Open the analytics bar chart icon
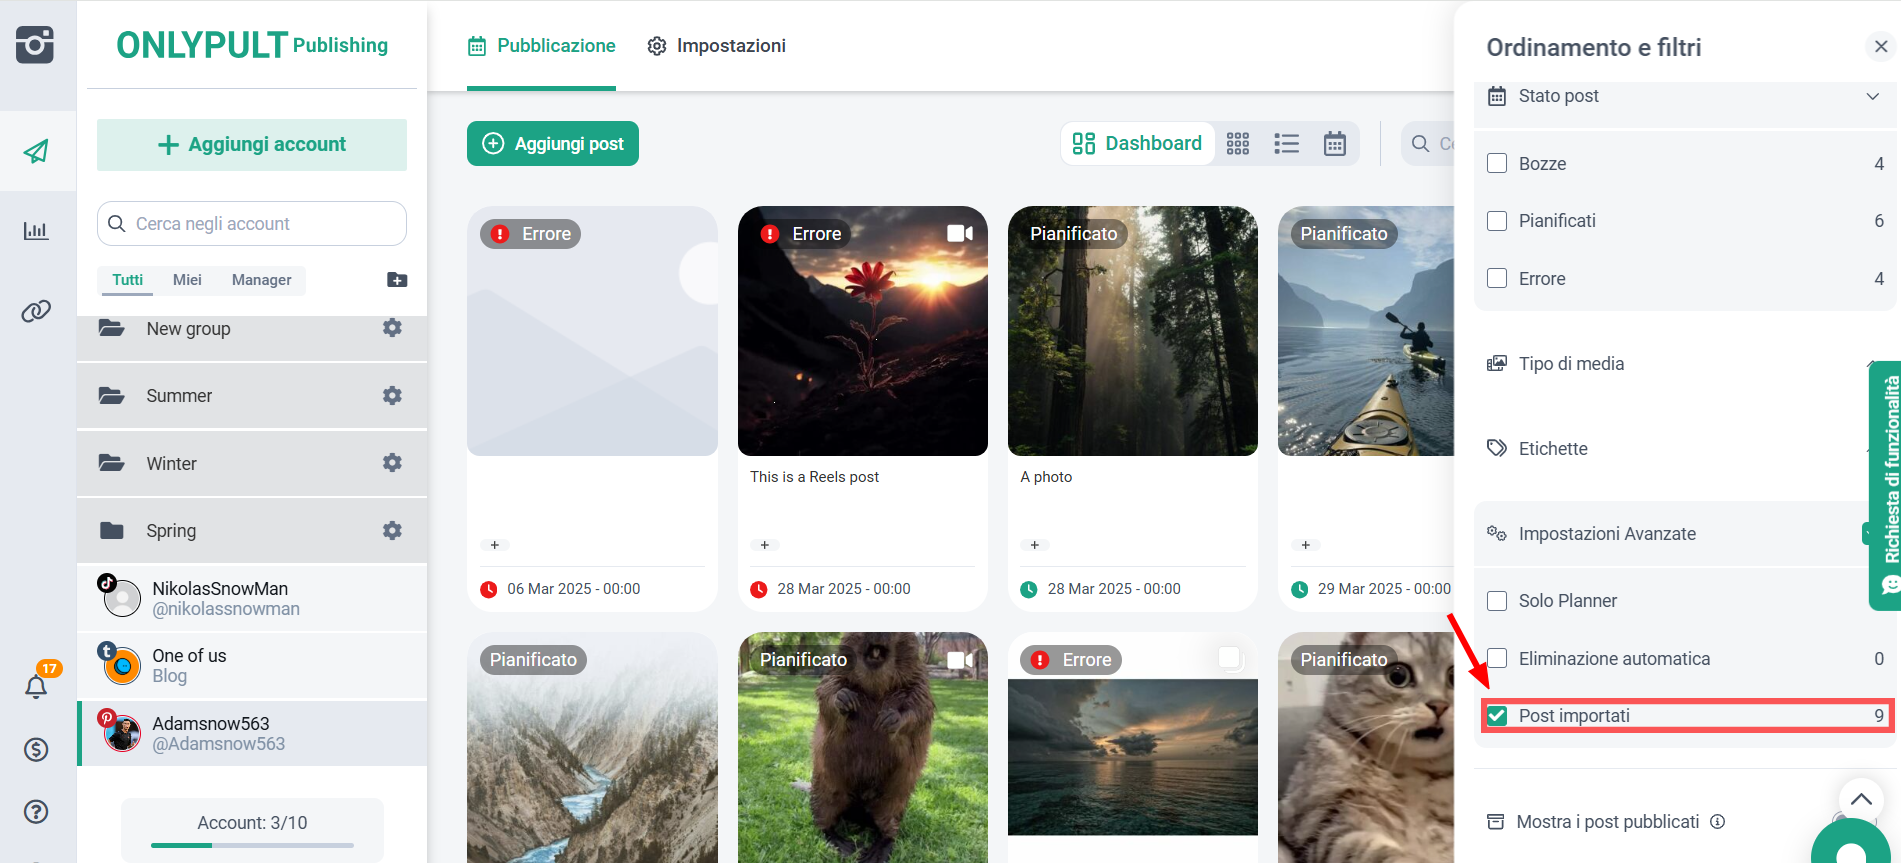The image size is (1901, 863). (x=36, y=231)
